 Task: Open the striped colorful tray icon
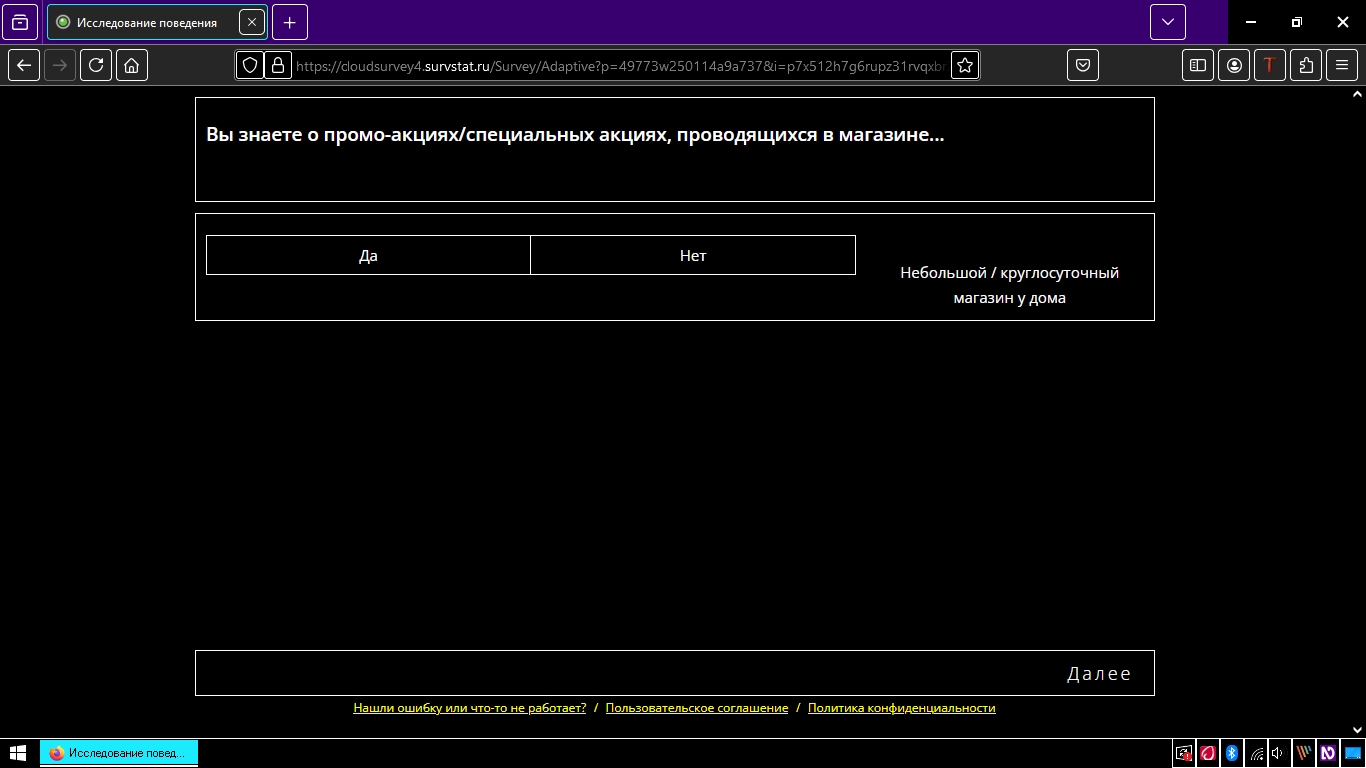1304,753
